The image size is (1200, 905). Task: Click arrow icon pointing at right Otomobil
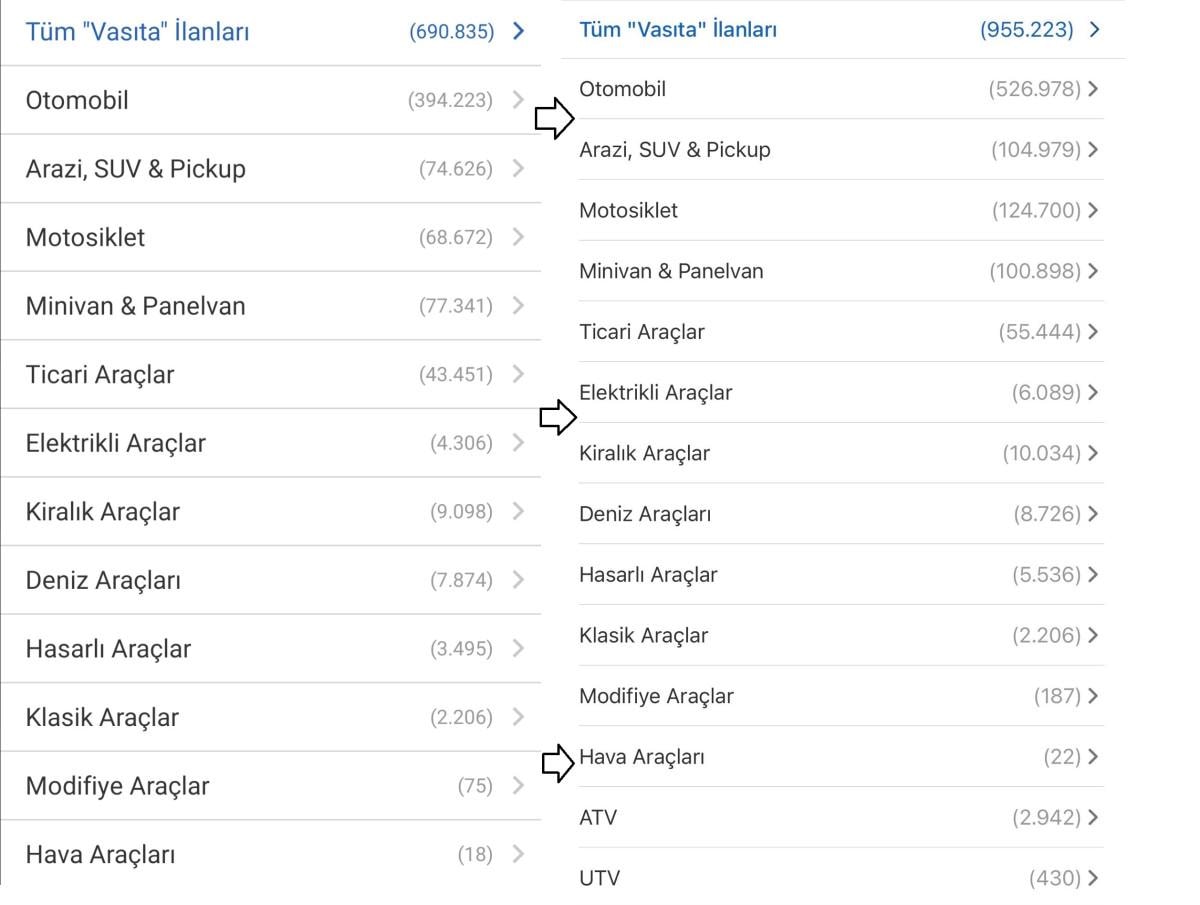(x=554, y=120)
